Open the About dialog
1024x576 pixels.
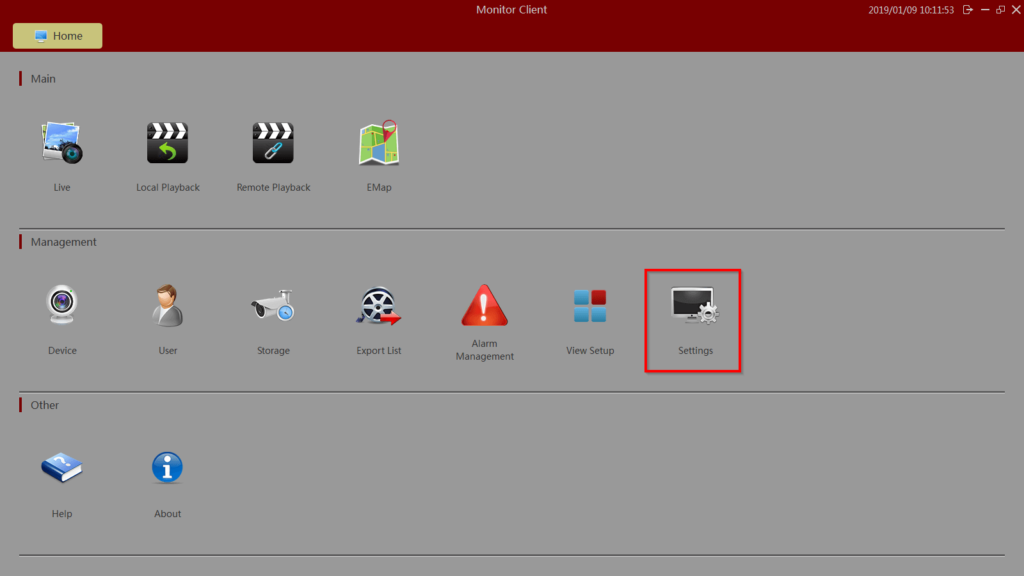[x=167, y=467]
